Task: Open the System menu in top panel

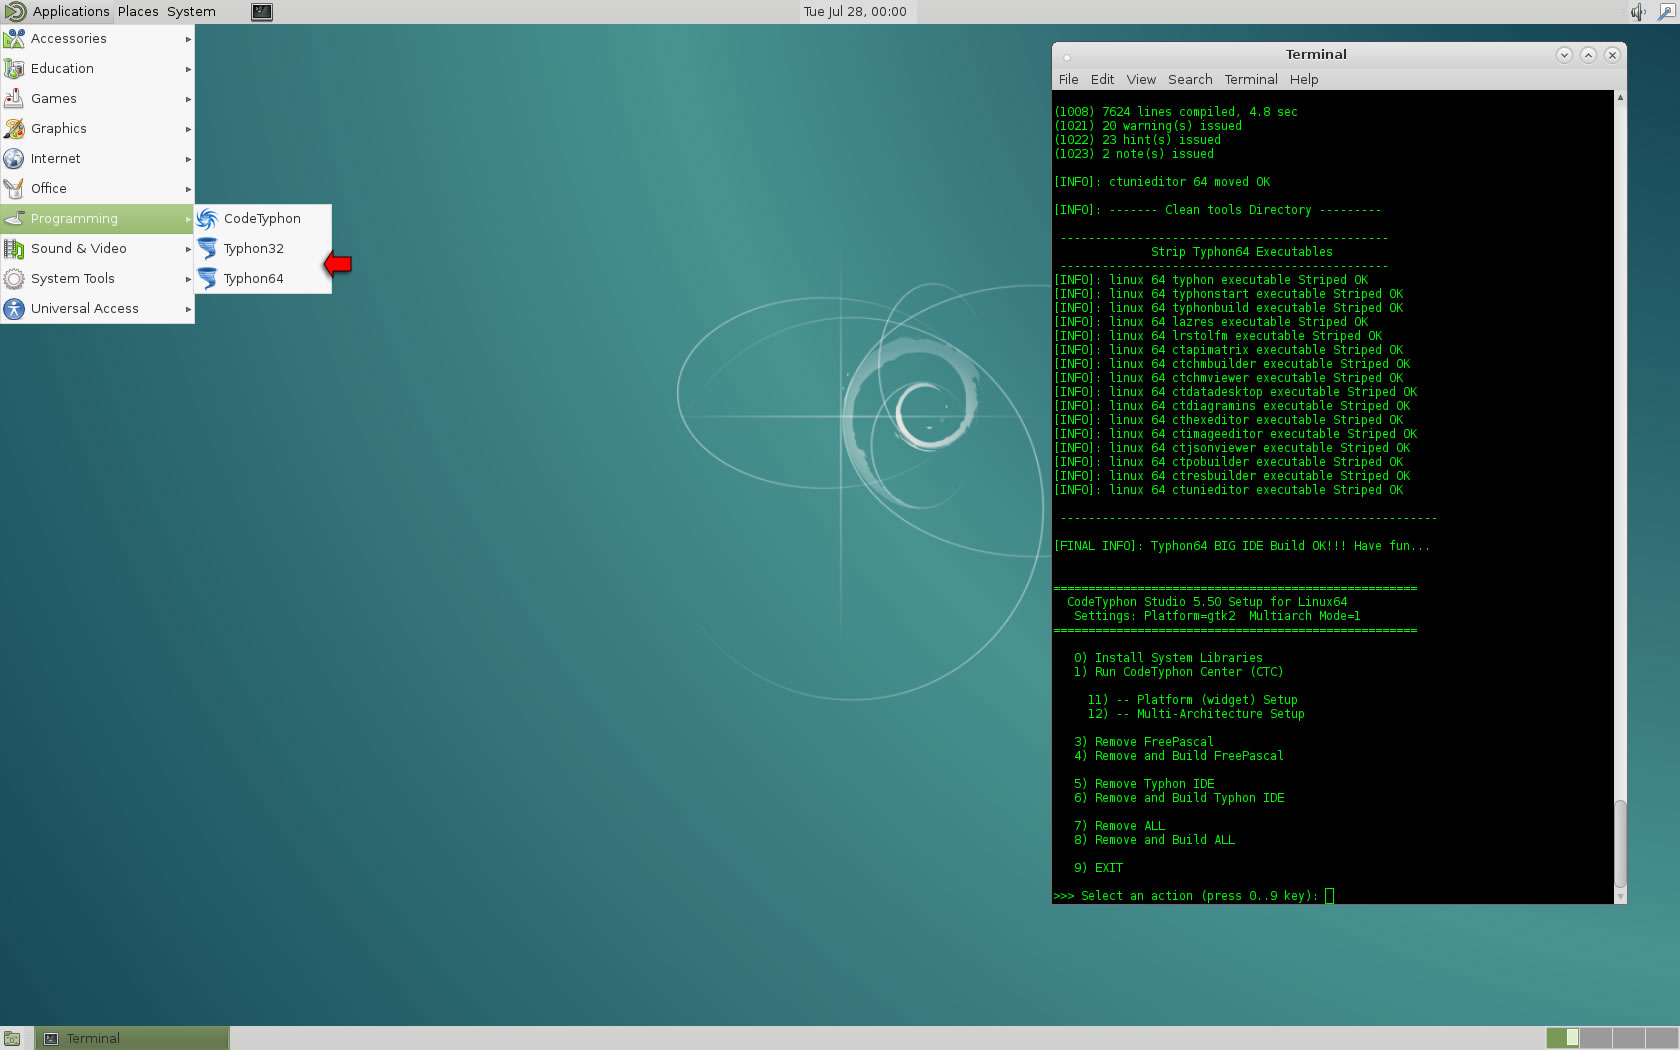Action: tap(191, 12)
